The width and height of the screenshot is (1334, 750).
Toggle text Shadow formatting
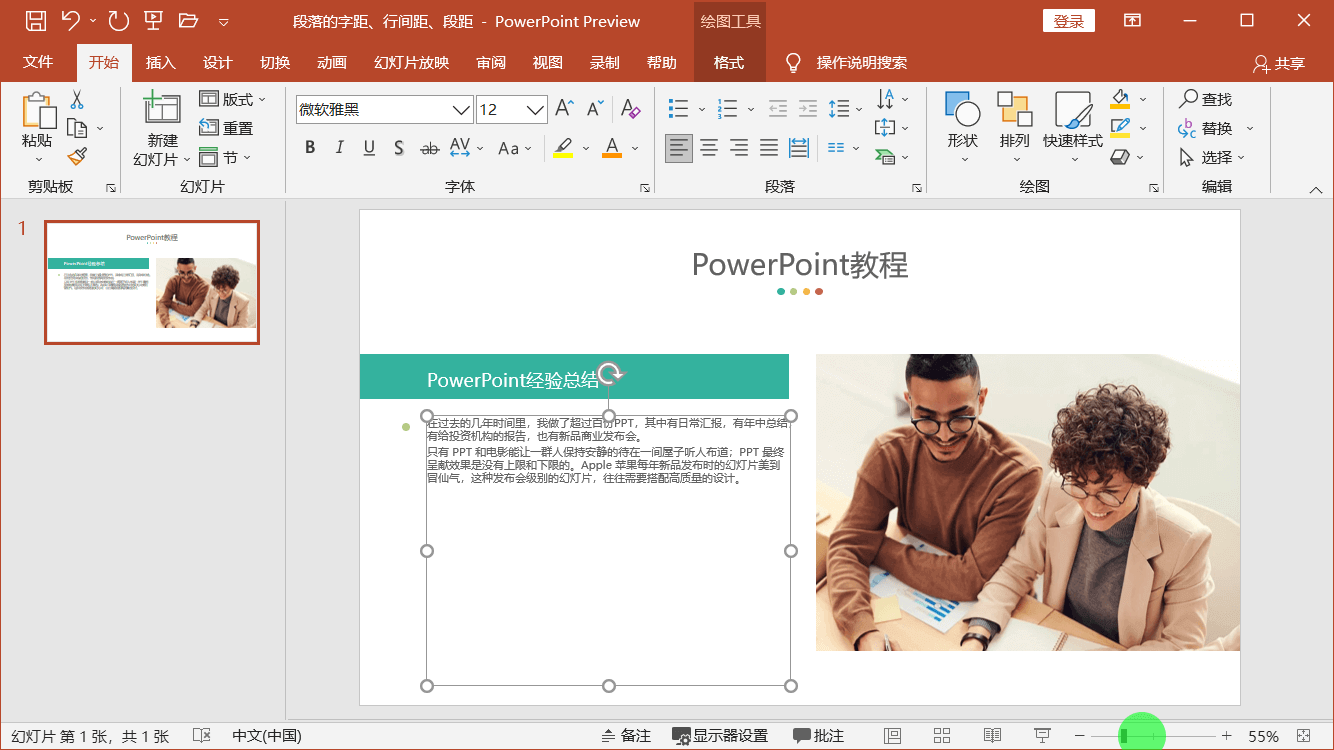point(398,148)
